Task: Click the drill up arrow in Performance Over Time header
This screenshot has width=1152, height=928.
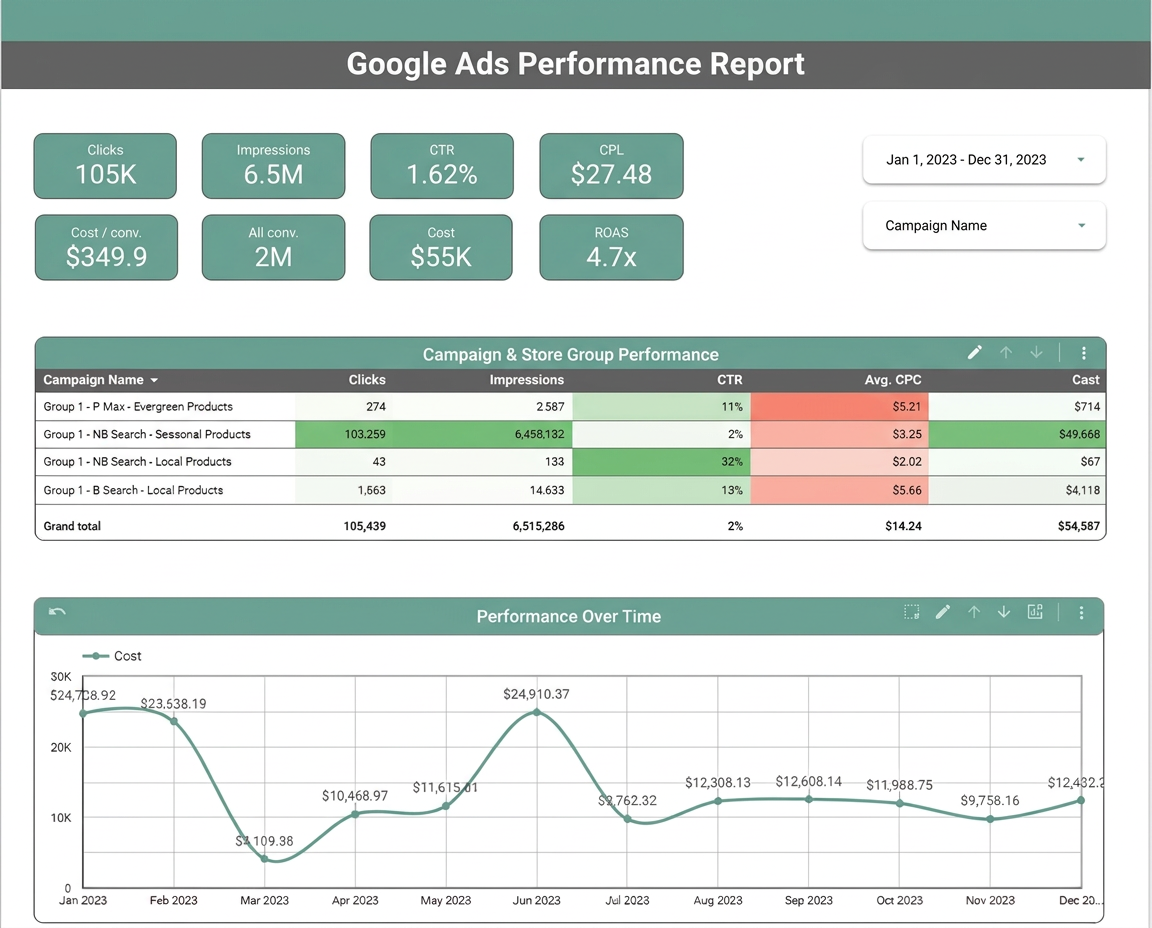Action: [974, 612]
